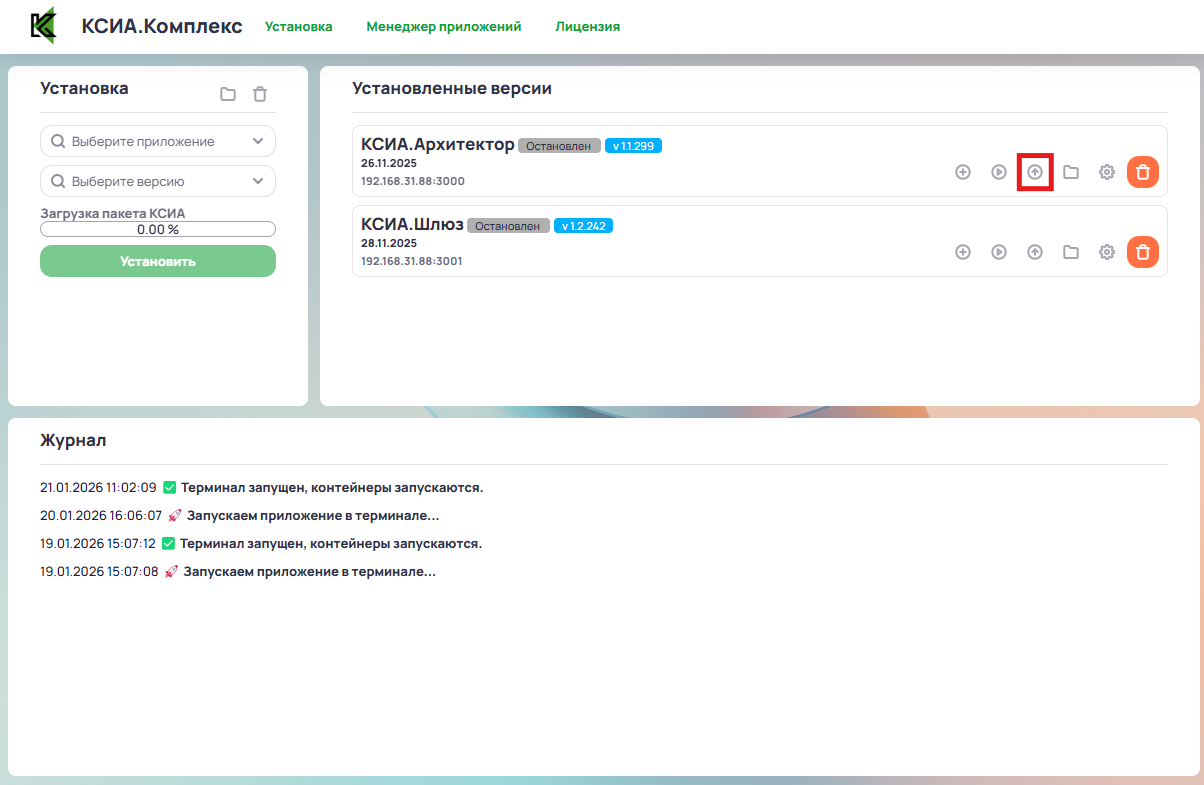Open the folder icon for КСИА.Архитектор
This screenshot has height=785, width=1204.
click(1071, 171)
